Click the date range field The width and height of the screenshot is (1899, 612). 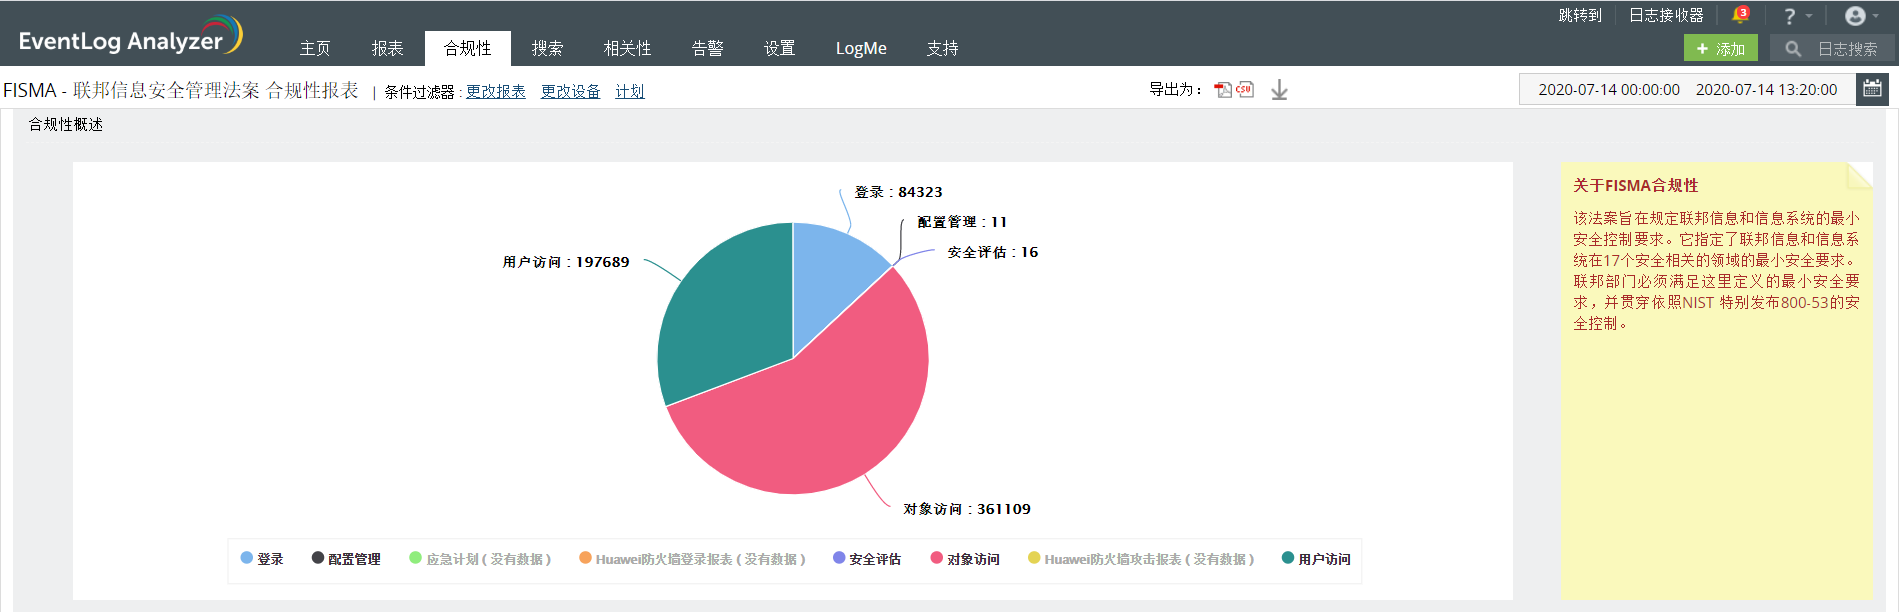(x=1687, y=89)
